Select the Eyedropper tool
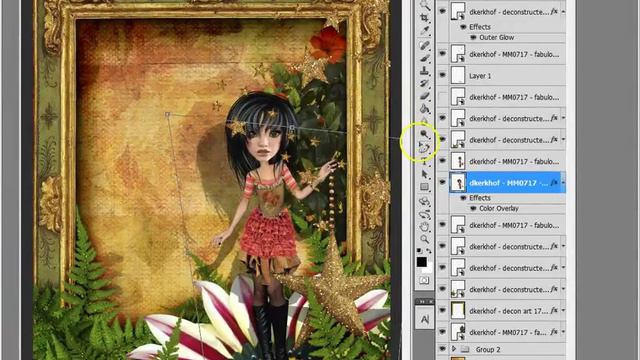The width and height of the screenshot is (640, 360). [424, 31]
